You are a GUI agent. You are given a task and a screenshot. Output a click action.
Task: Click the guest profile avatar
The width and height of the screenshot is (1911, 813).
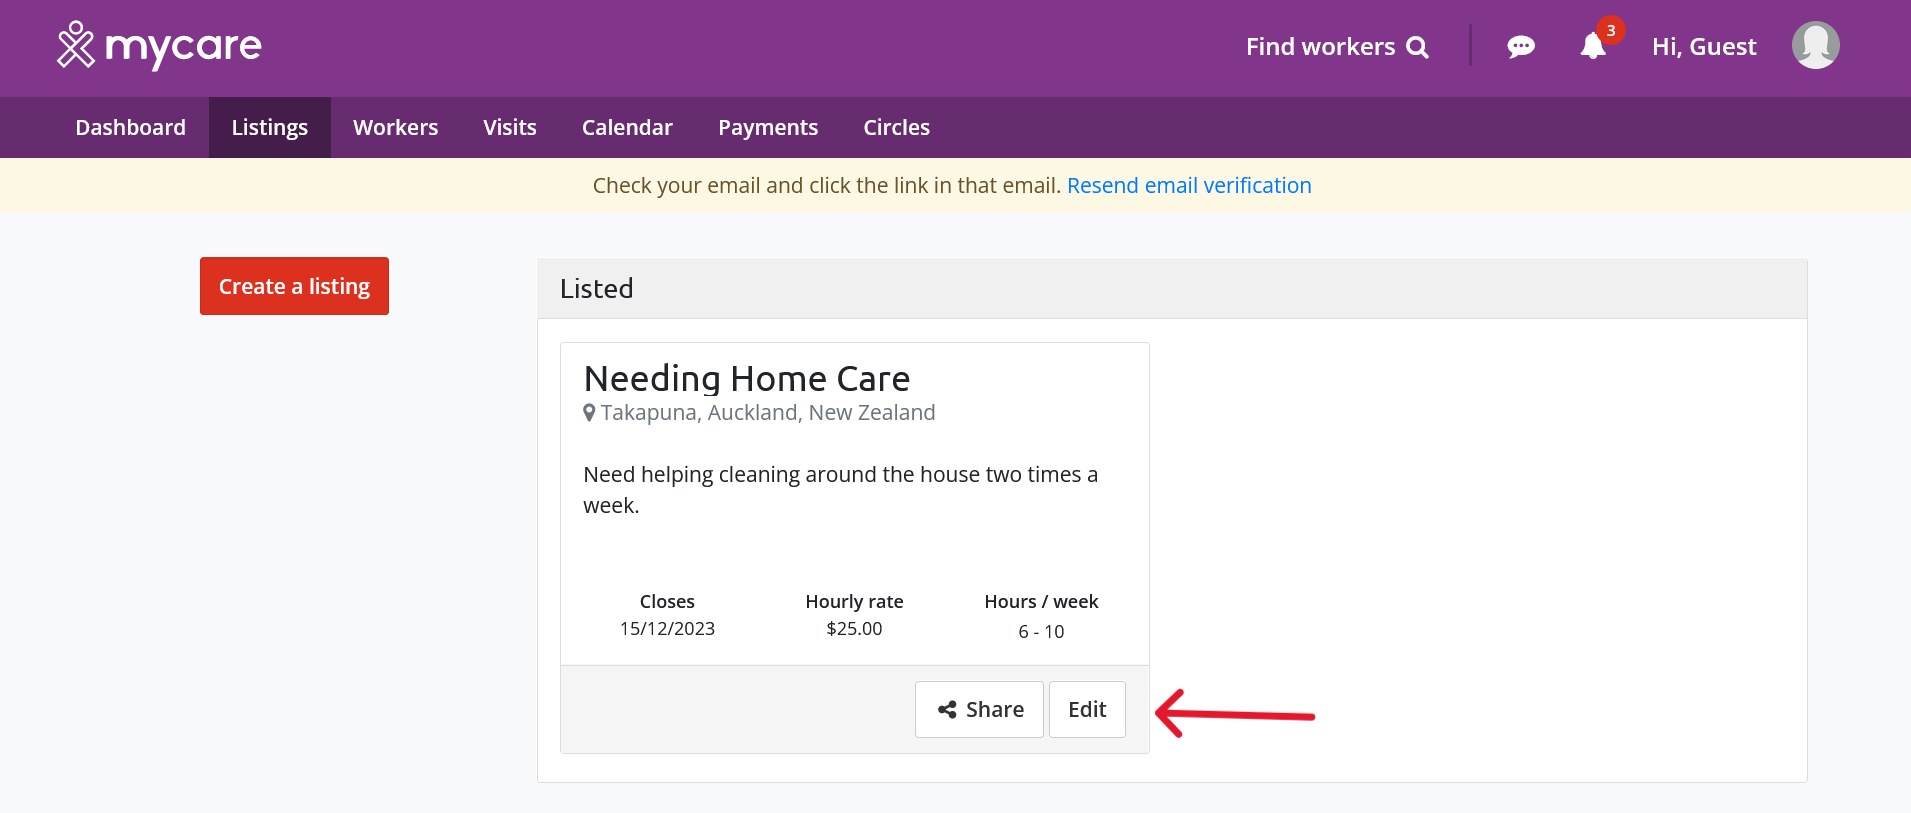point(1815,46)
